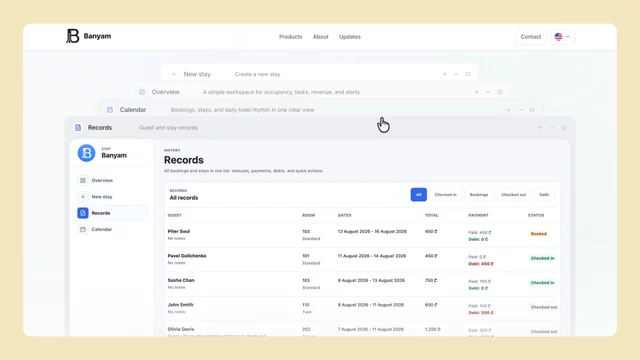Click the Calendar window bar icon

pyautogui.click(x=110, y=109)
